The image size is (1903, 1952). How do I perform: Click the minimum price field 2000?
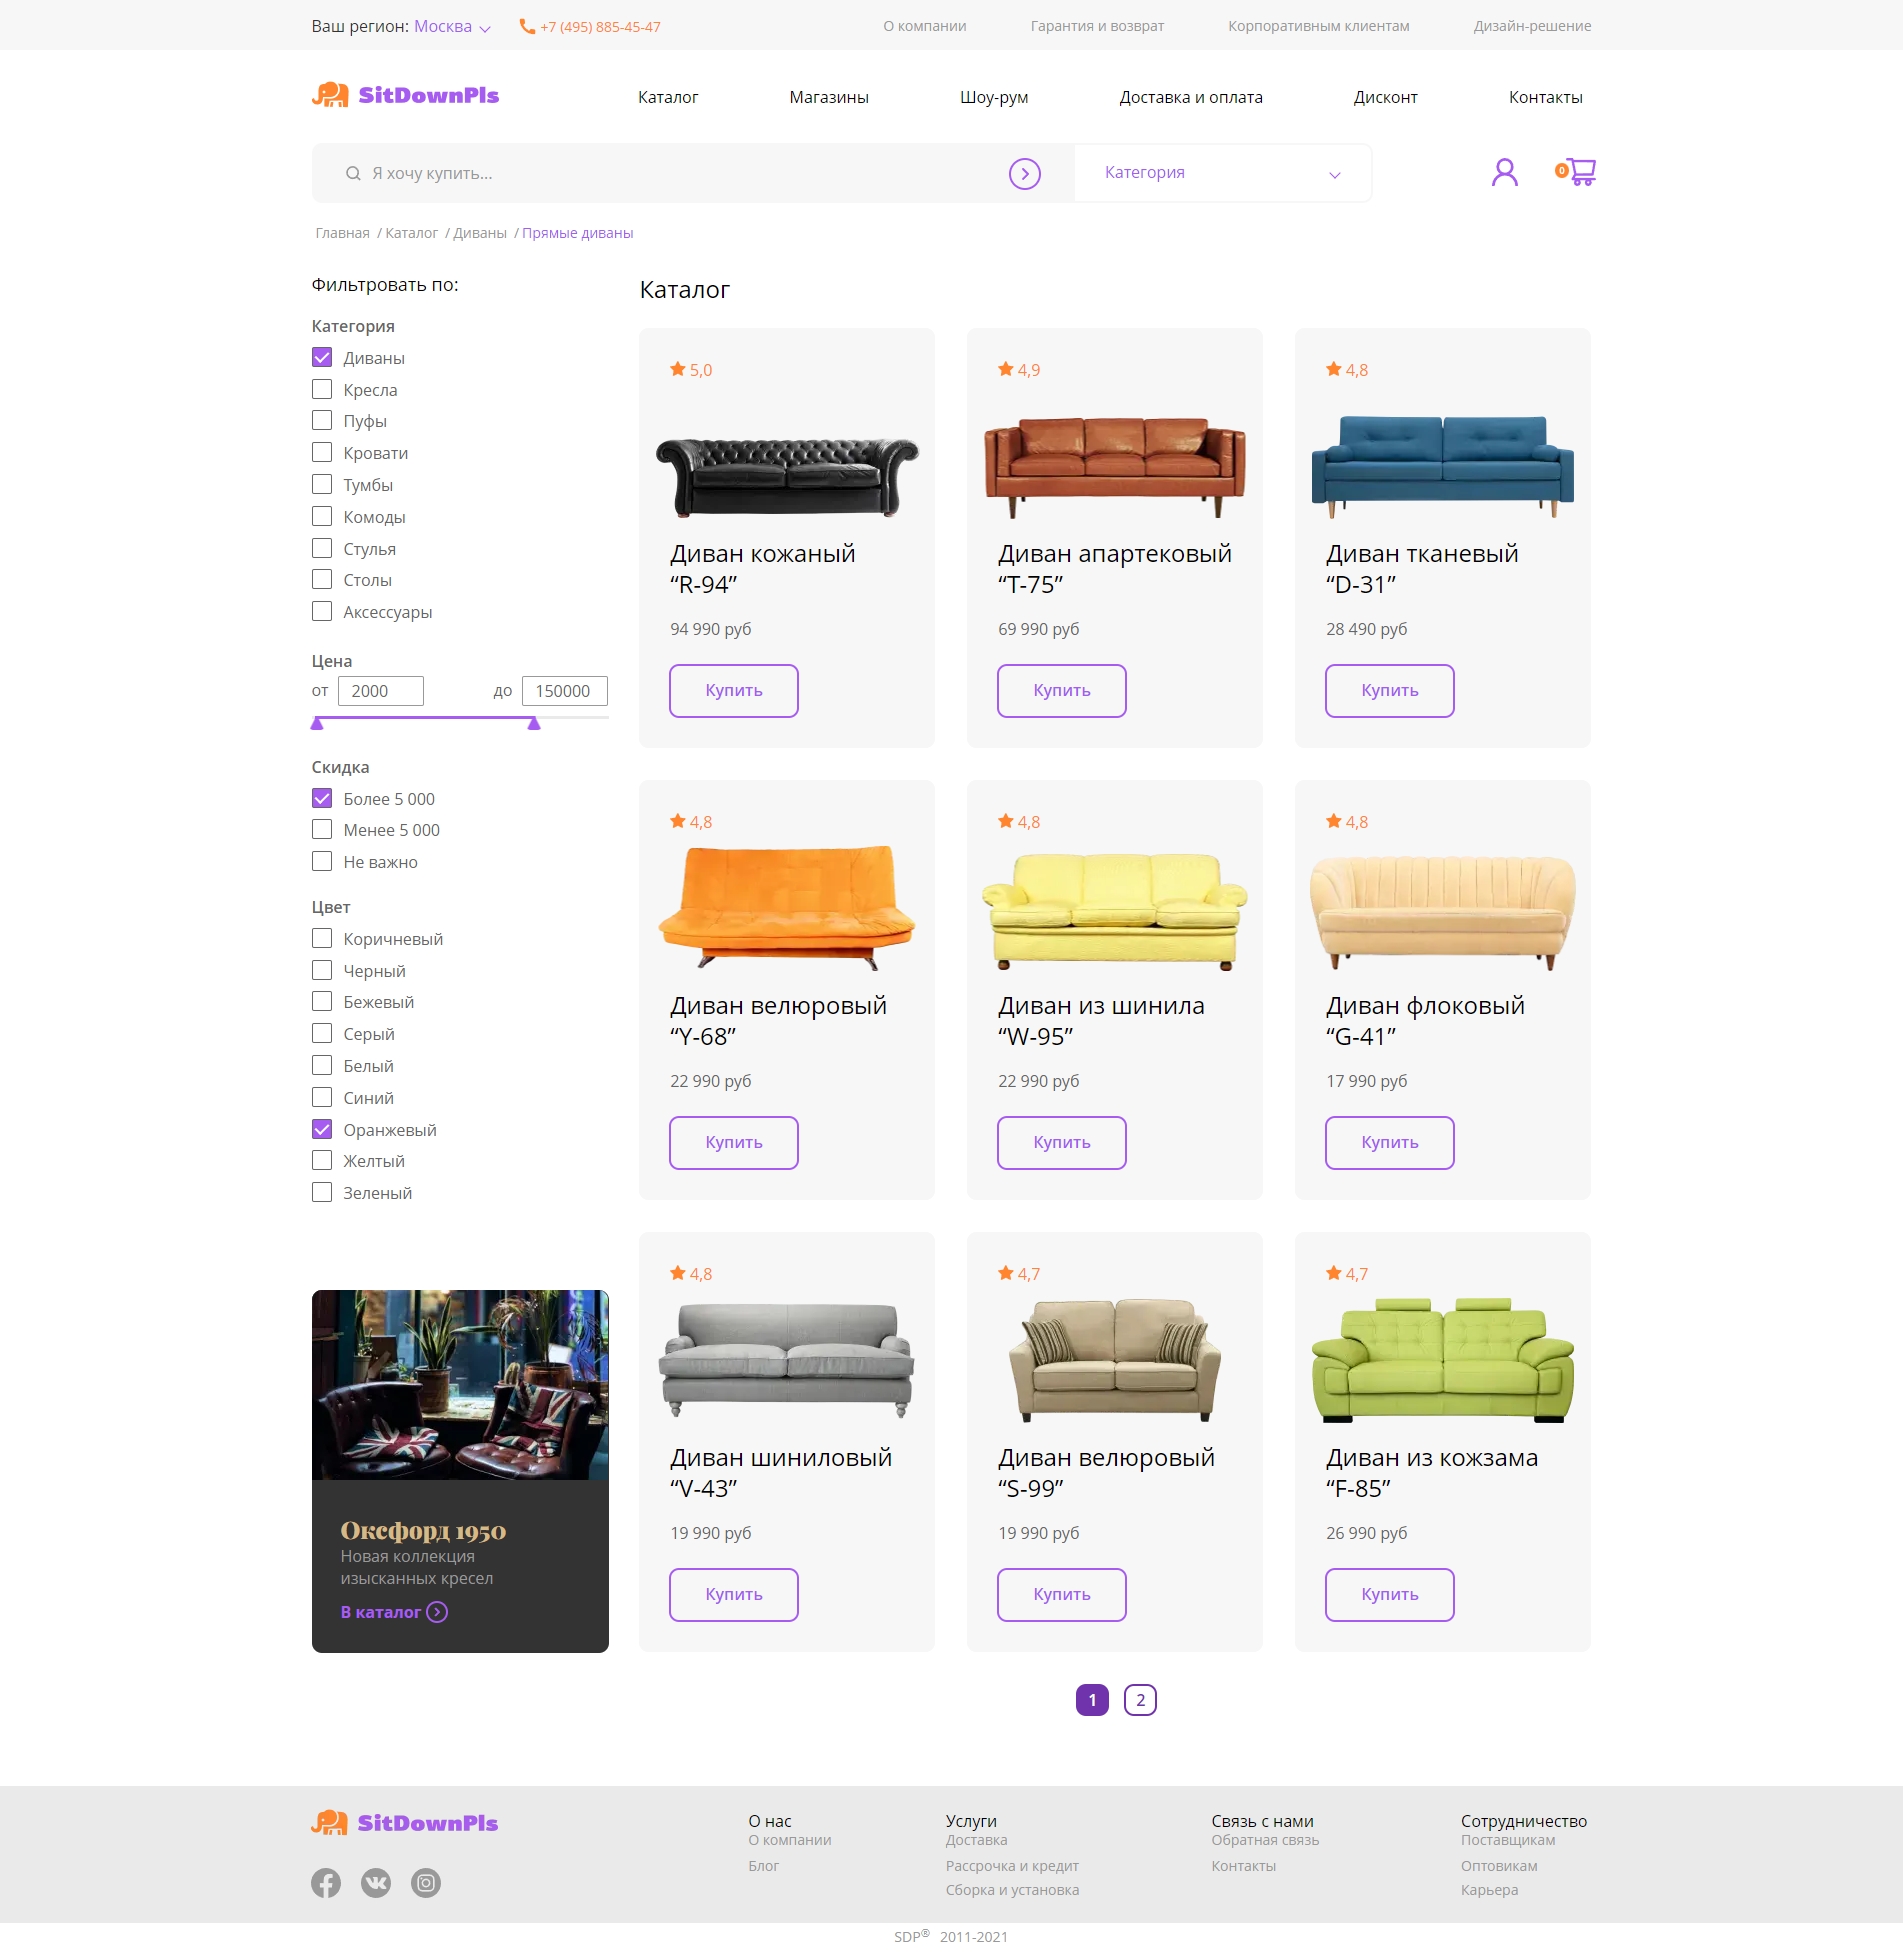tap(381, 691)
